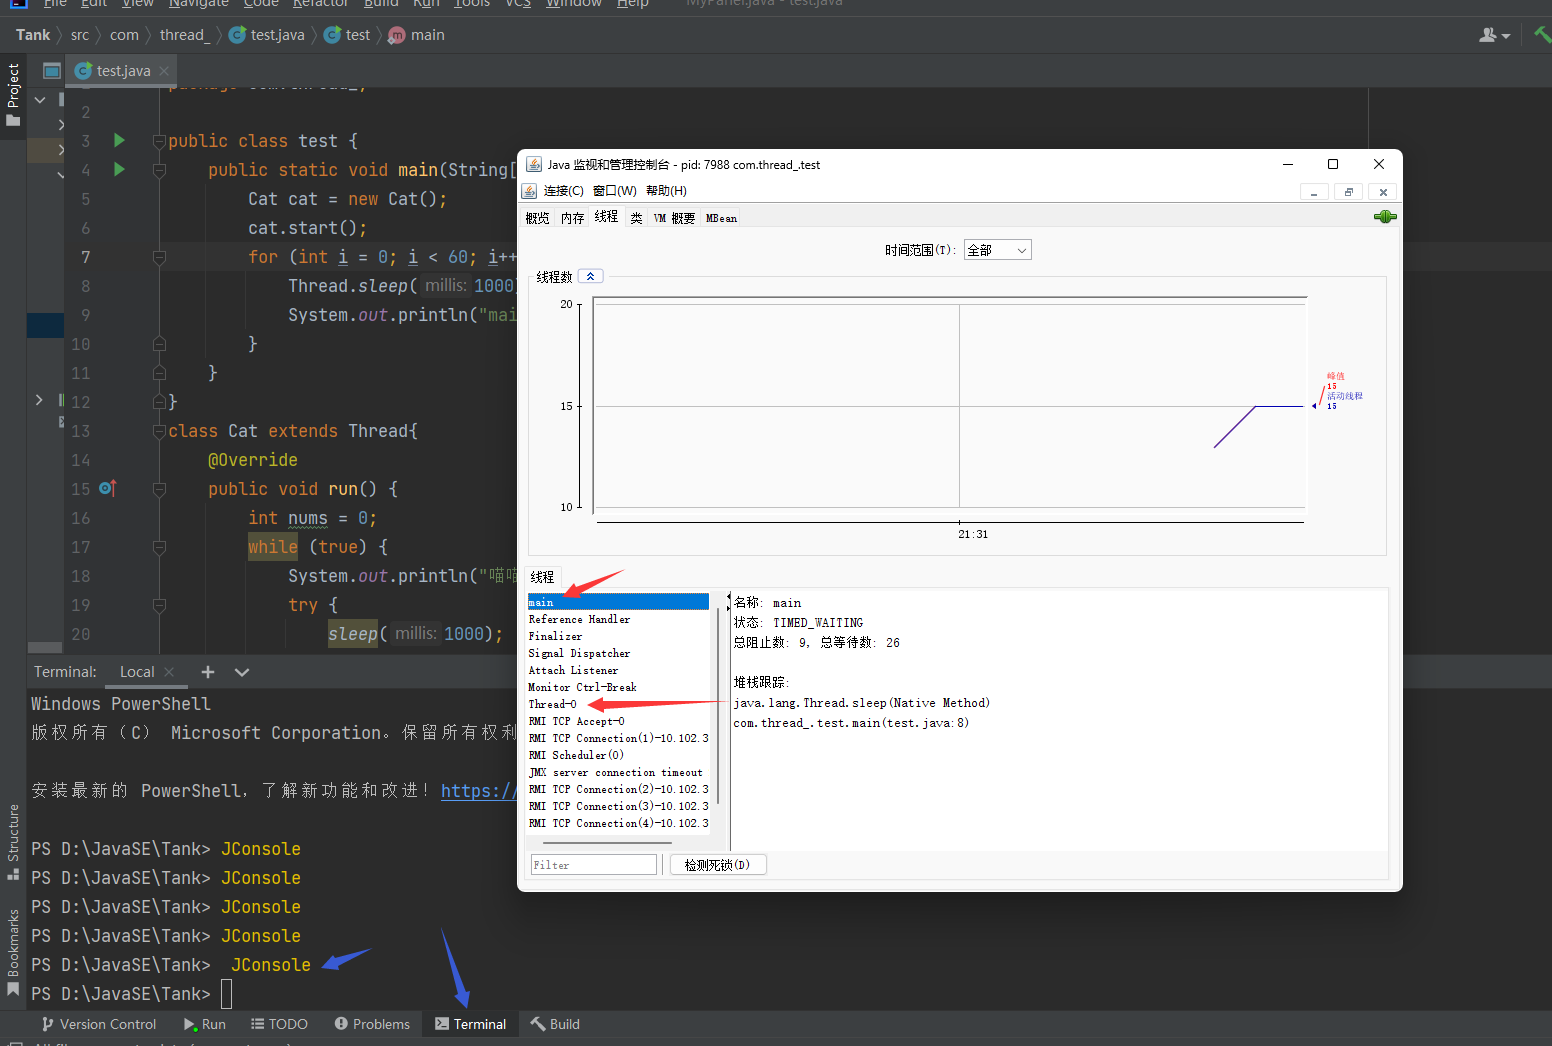Open the time range dropdown in JConsole
This screenshot has height=1046, width=1552.
click(997, 250)
